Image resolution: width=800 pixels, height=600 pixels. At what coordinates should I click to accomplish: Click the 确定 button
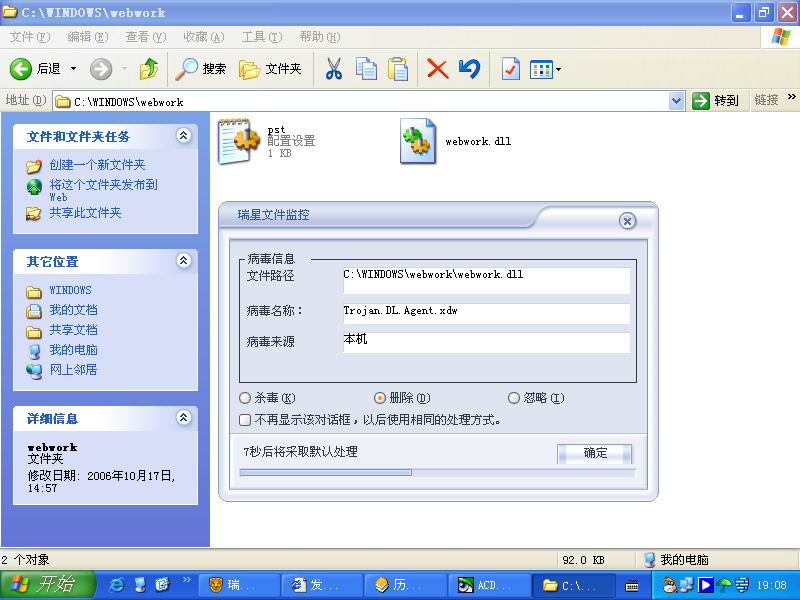(595, 453)
